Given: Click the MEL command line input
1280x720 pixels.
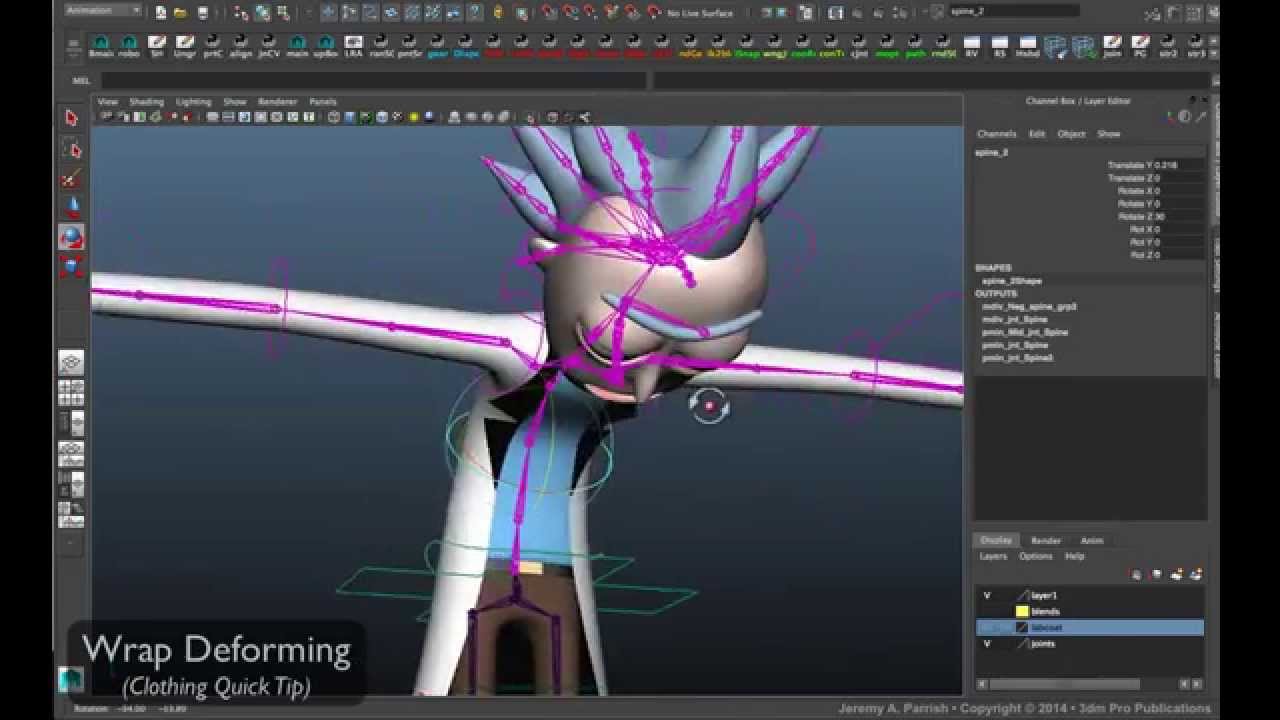Looking at the screenshot, I should click(372, 80).
